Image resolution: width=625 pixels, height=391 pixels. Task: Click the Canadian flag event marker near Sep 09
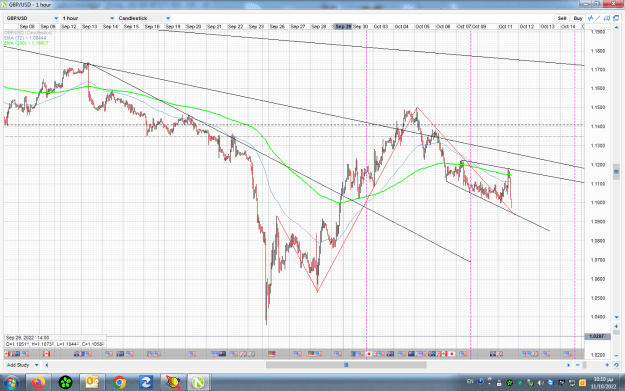(46, 354)
